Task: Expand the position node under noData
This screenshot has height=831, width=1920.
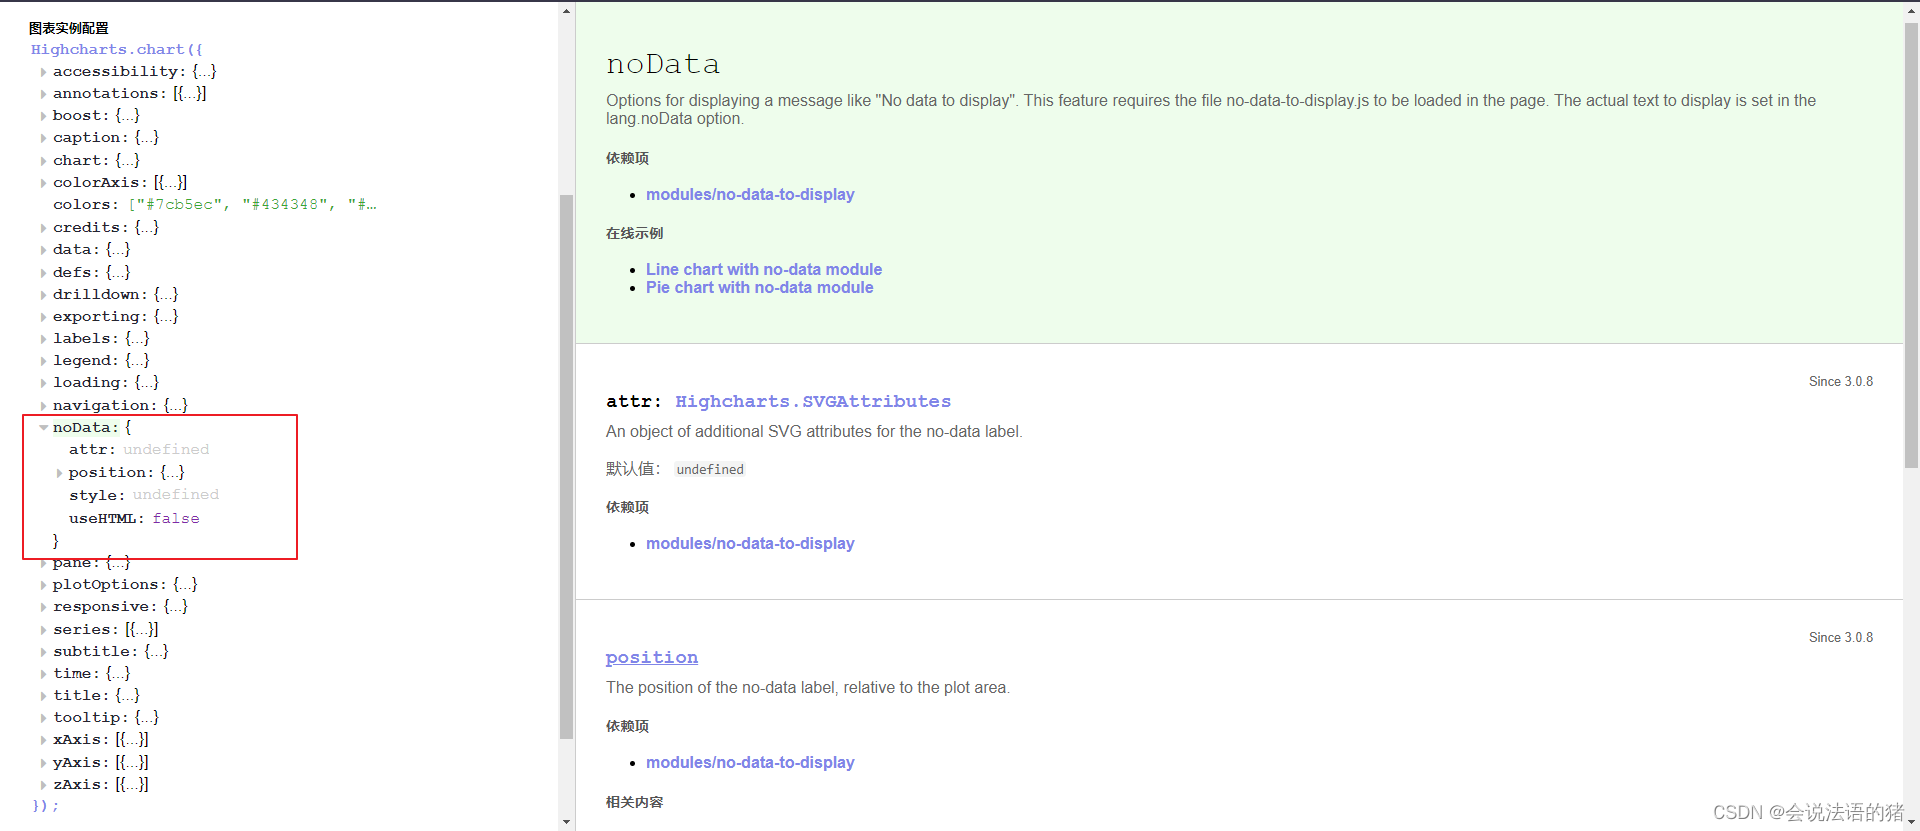Action: [x=59, y=473]
